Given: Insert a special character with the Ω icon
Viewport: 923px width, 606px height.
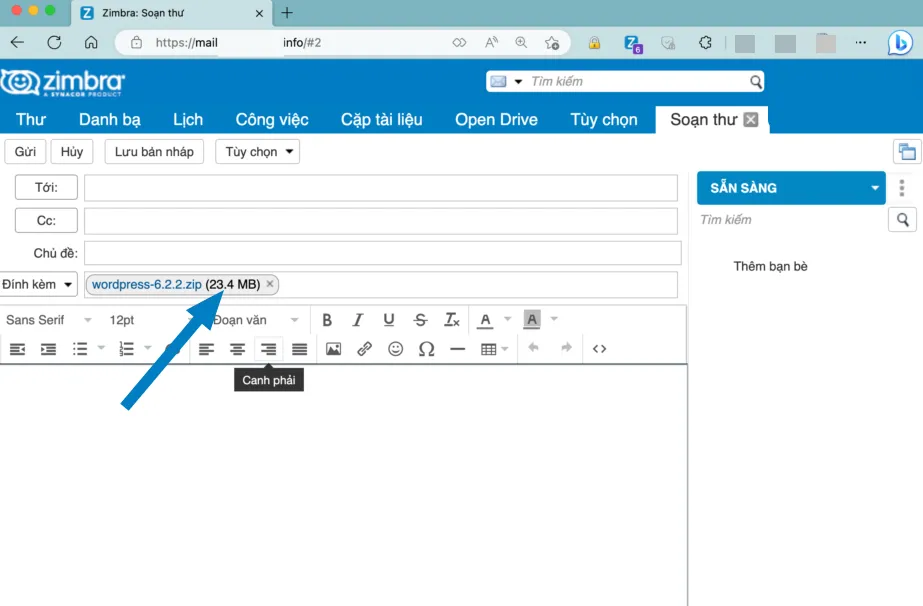Looking at the screenshot, I should [426, 349].
